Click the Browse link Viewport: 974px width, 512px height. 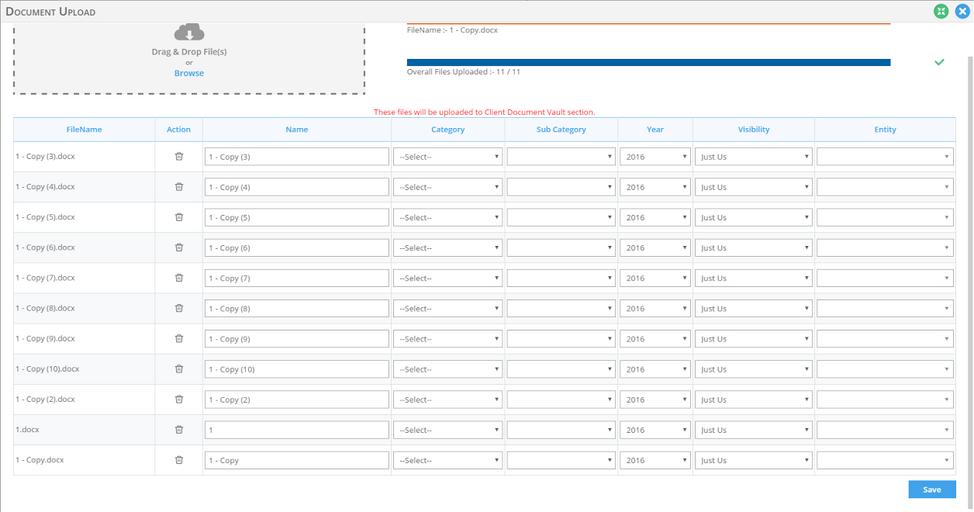coord(189,73)
